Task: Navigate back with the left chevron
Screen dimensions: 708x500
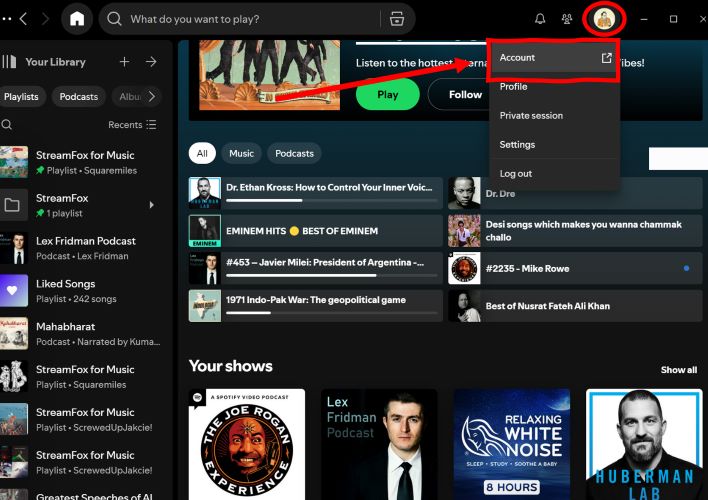Action: [23, 19]
